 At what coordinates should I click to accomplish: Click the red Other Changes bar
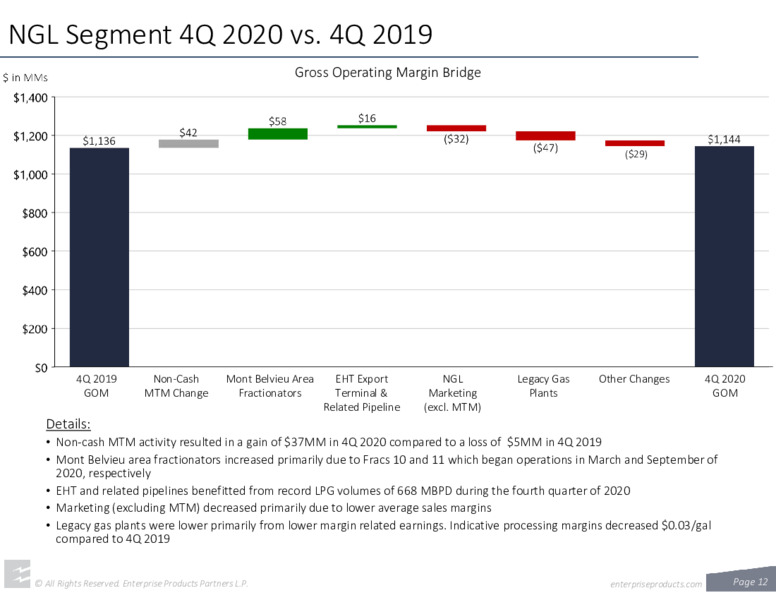pyautogui.click(x=635, y=143)
